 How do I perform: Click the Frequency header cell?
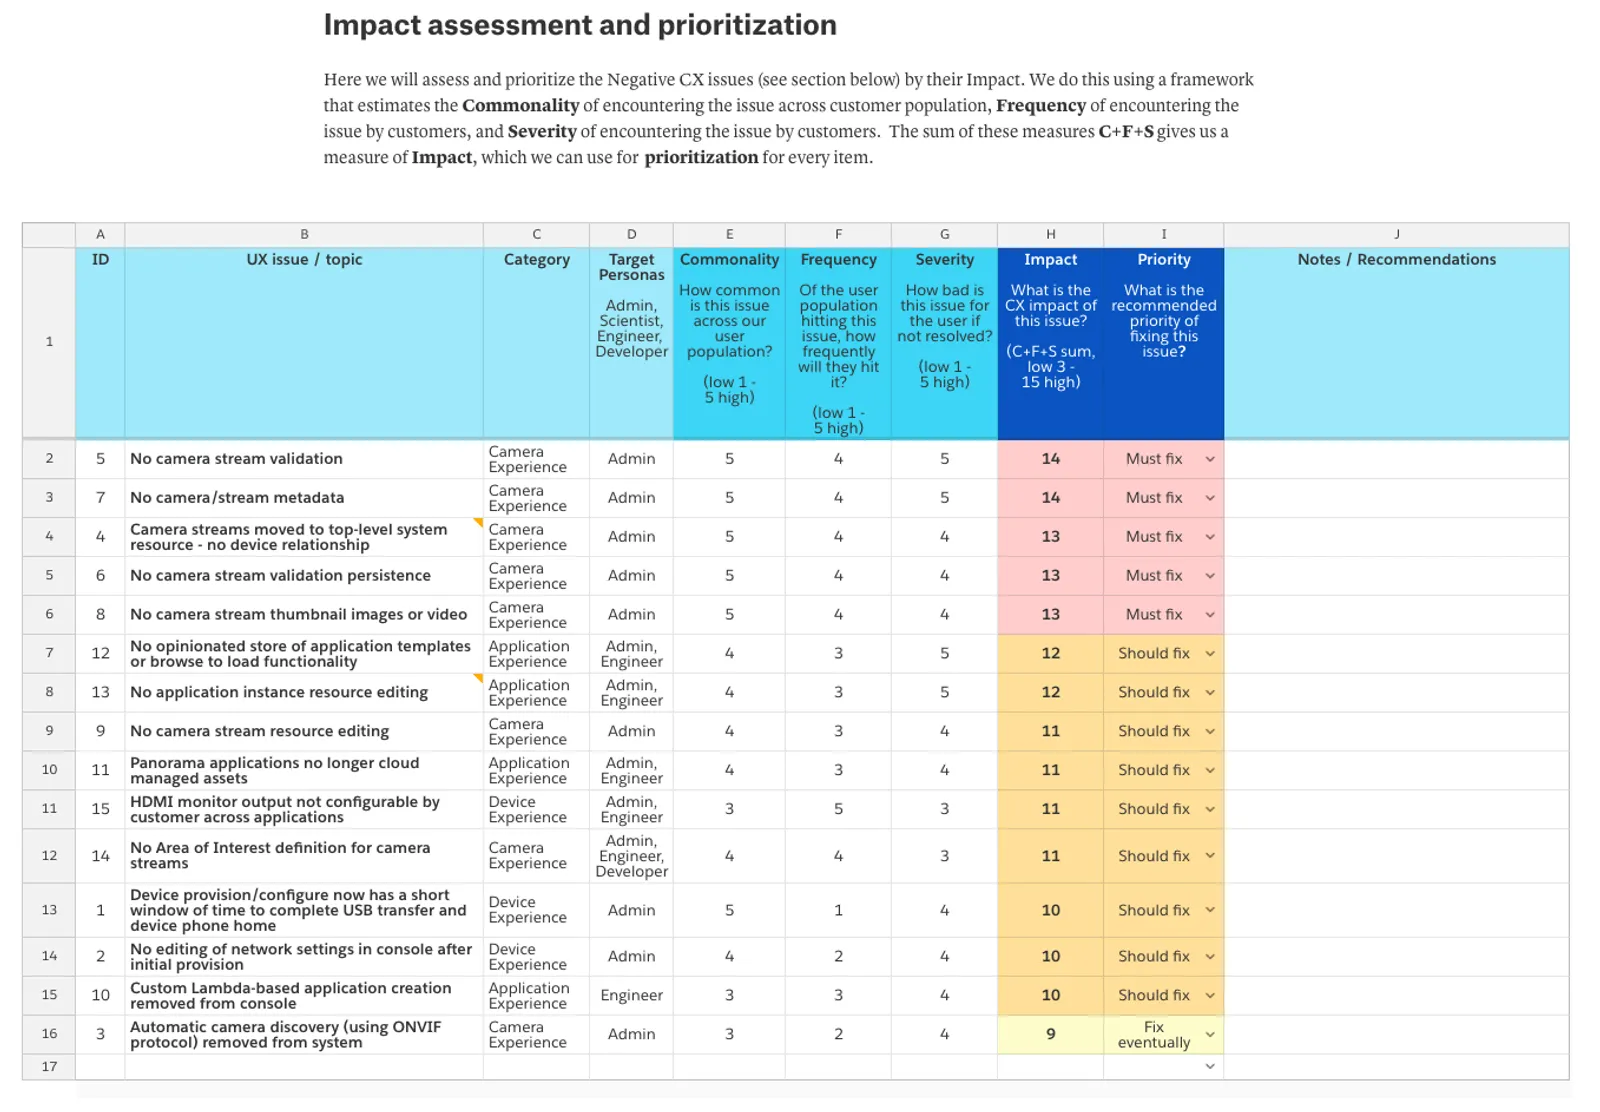click(838, 343)
